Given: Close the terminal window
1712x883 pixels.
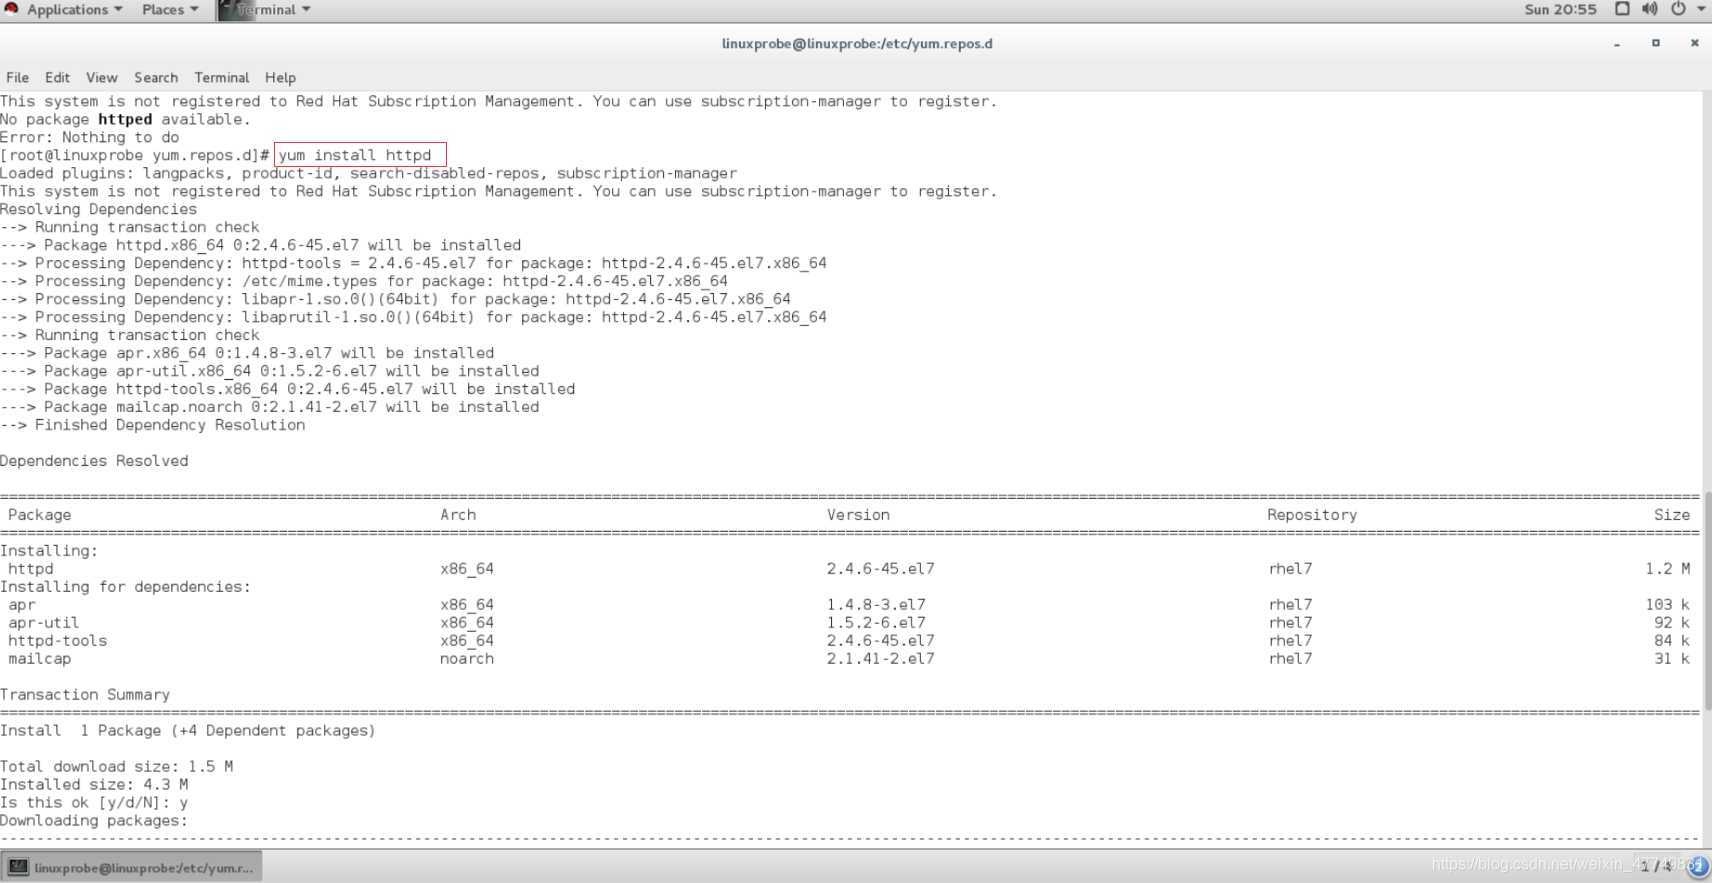Looking at the screenshot, I should click(x=1694, y=43).
